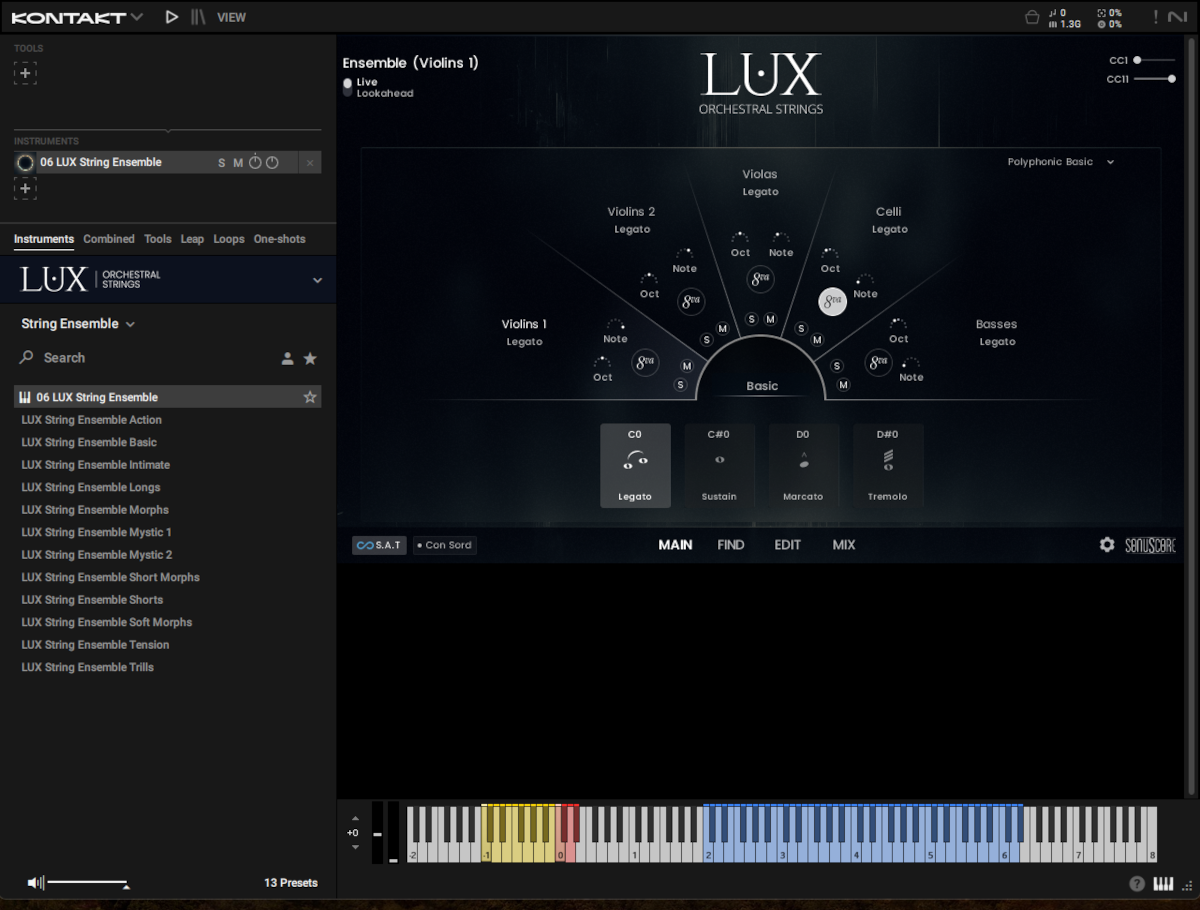The image size is (1200, 910).
Task: Open the Loops tab in browser
Action: [229, 239]
